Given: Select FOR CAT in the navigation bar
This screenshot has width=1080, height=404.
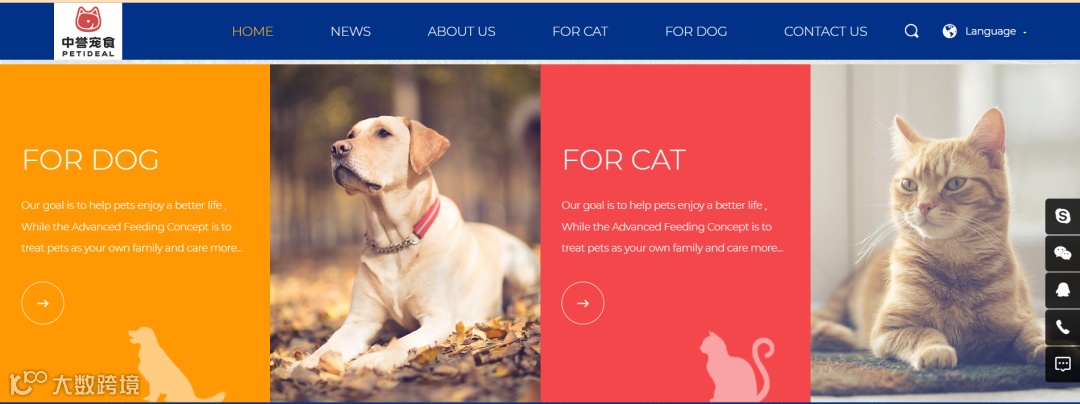Looking at the screenshot, I should click(580, 31).
